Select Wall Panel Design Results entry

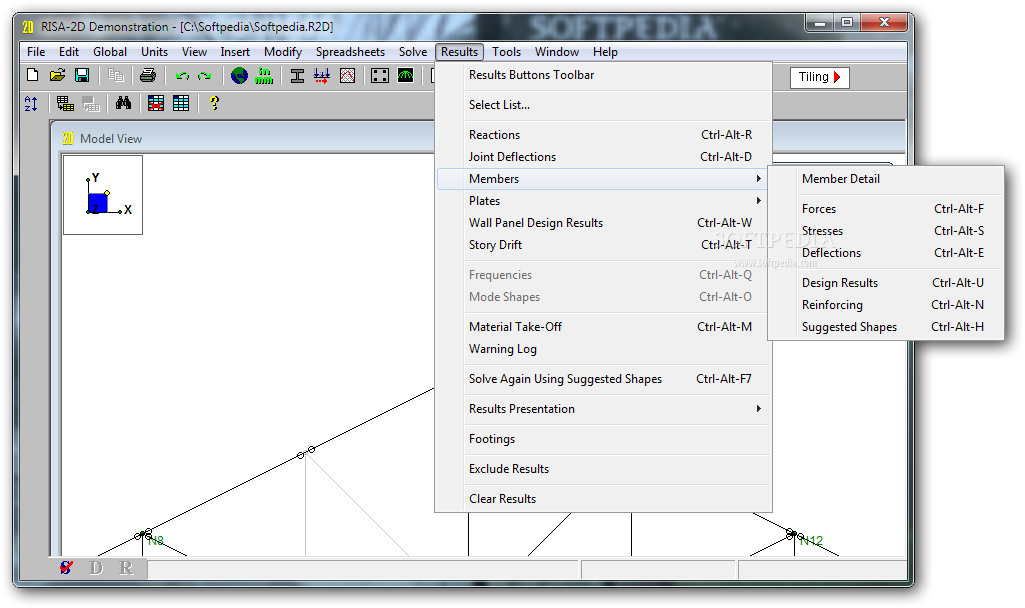coord(605,223)
